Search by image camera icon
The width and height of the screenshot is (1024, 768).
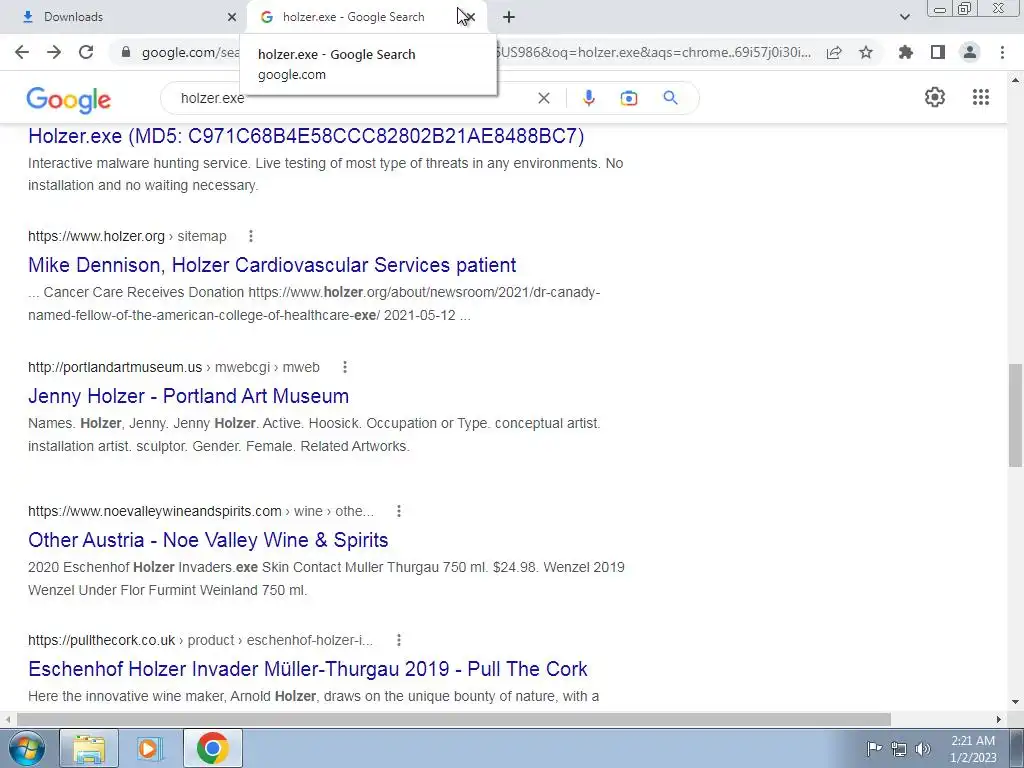[628, 98]
